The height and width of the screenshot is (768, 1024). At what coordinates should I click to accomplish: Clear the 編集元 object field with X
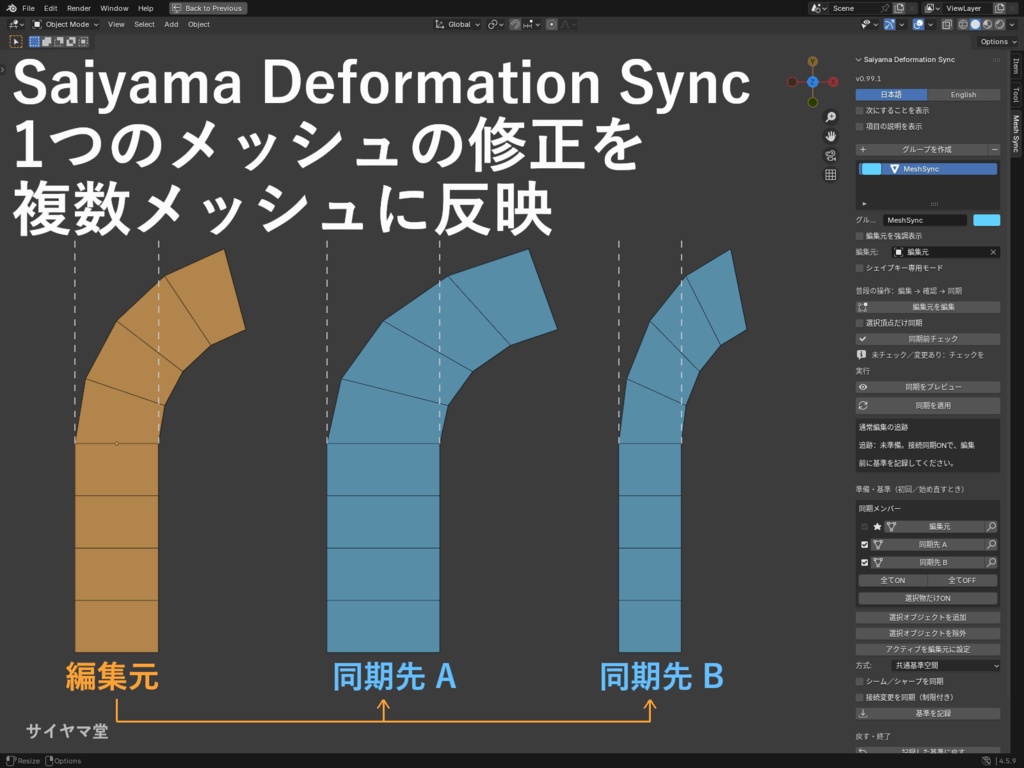993,252
